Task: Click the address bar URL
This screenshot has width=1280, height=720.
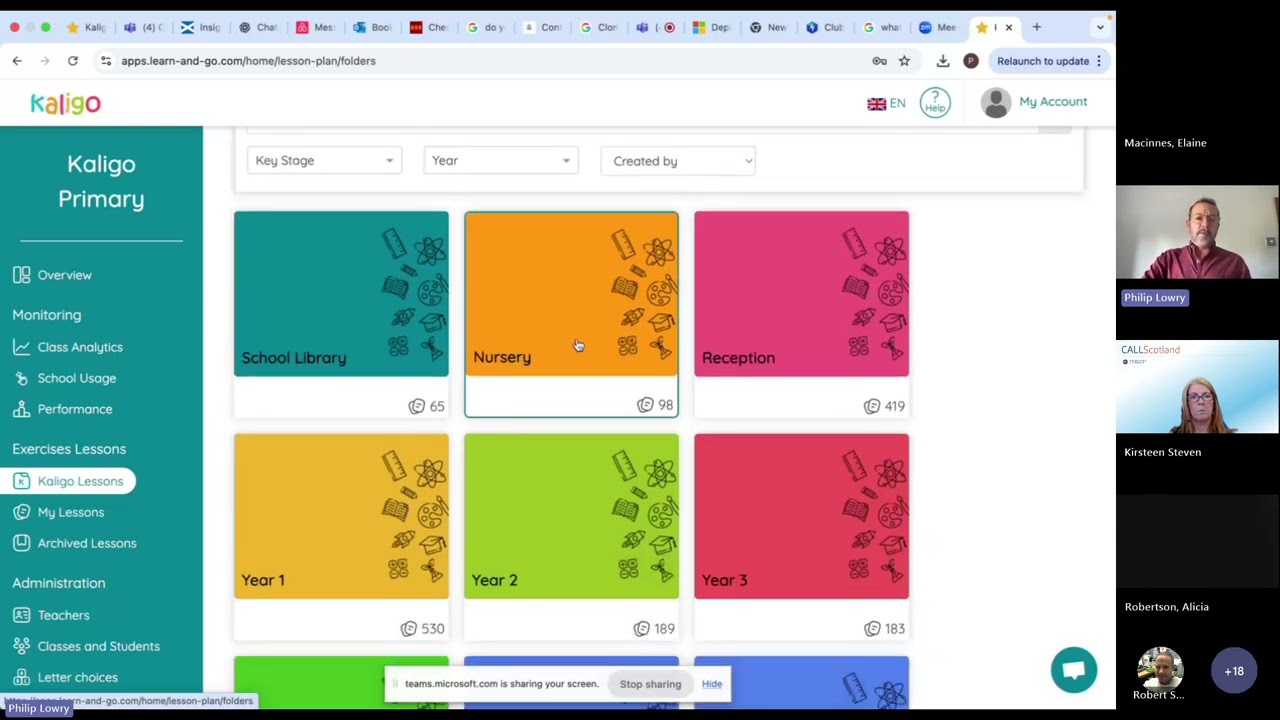Action: coord(248,61)
